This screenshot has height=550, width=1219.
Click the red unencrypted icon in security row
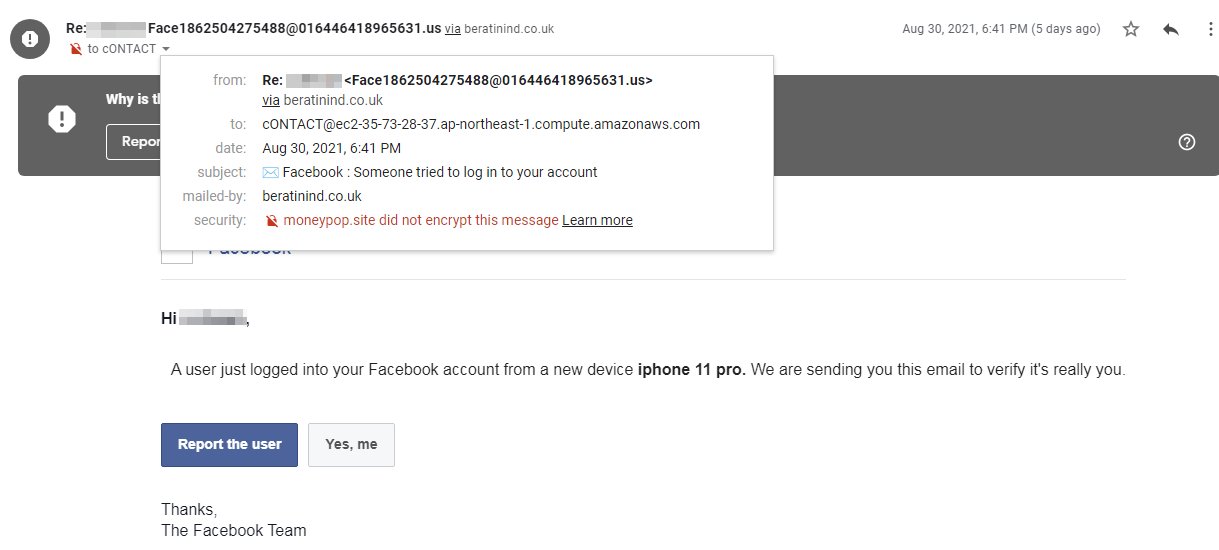point(271,220)
